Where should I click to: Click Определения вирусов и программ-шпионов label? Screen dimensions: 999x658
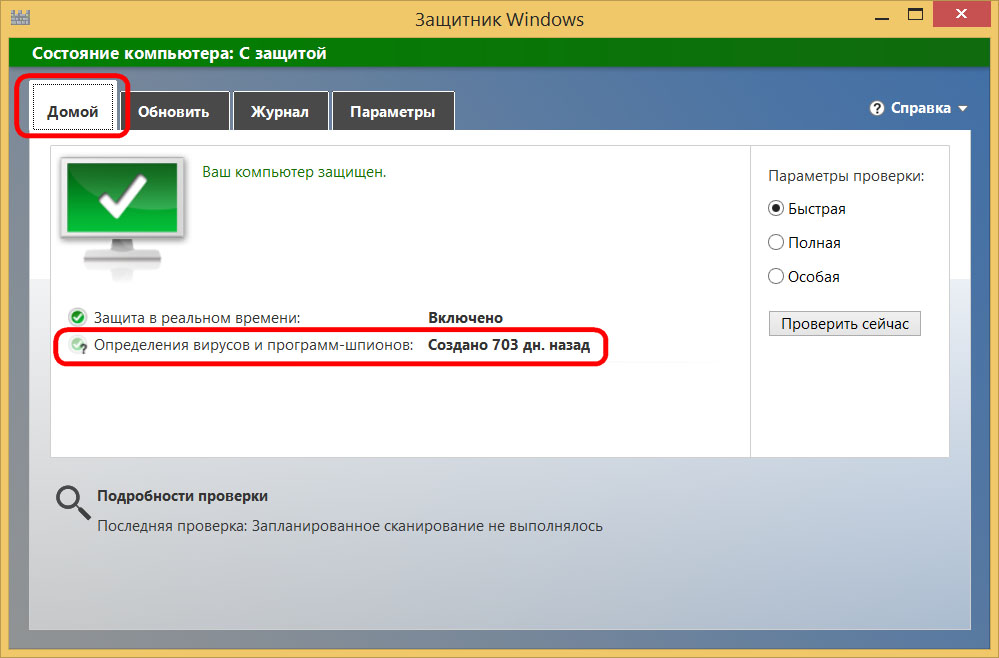click(x=254, y=345)
